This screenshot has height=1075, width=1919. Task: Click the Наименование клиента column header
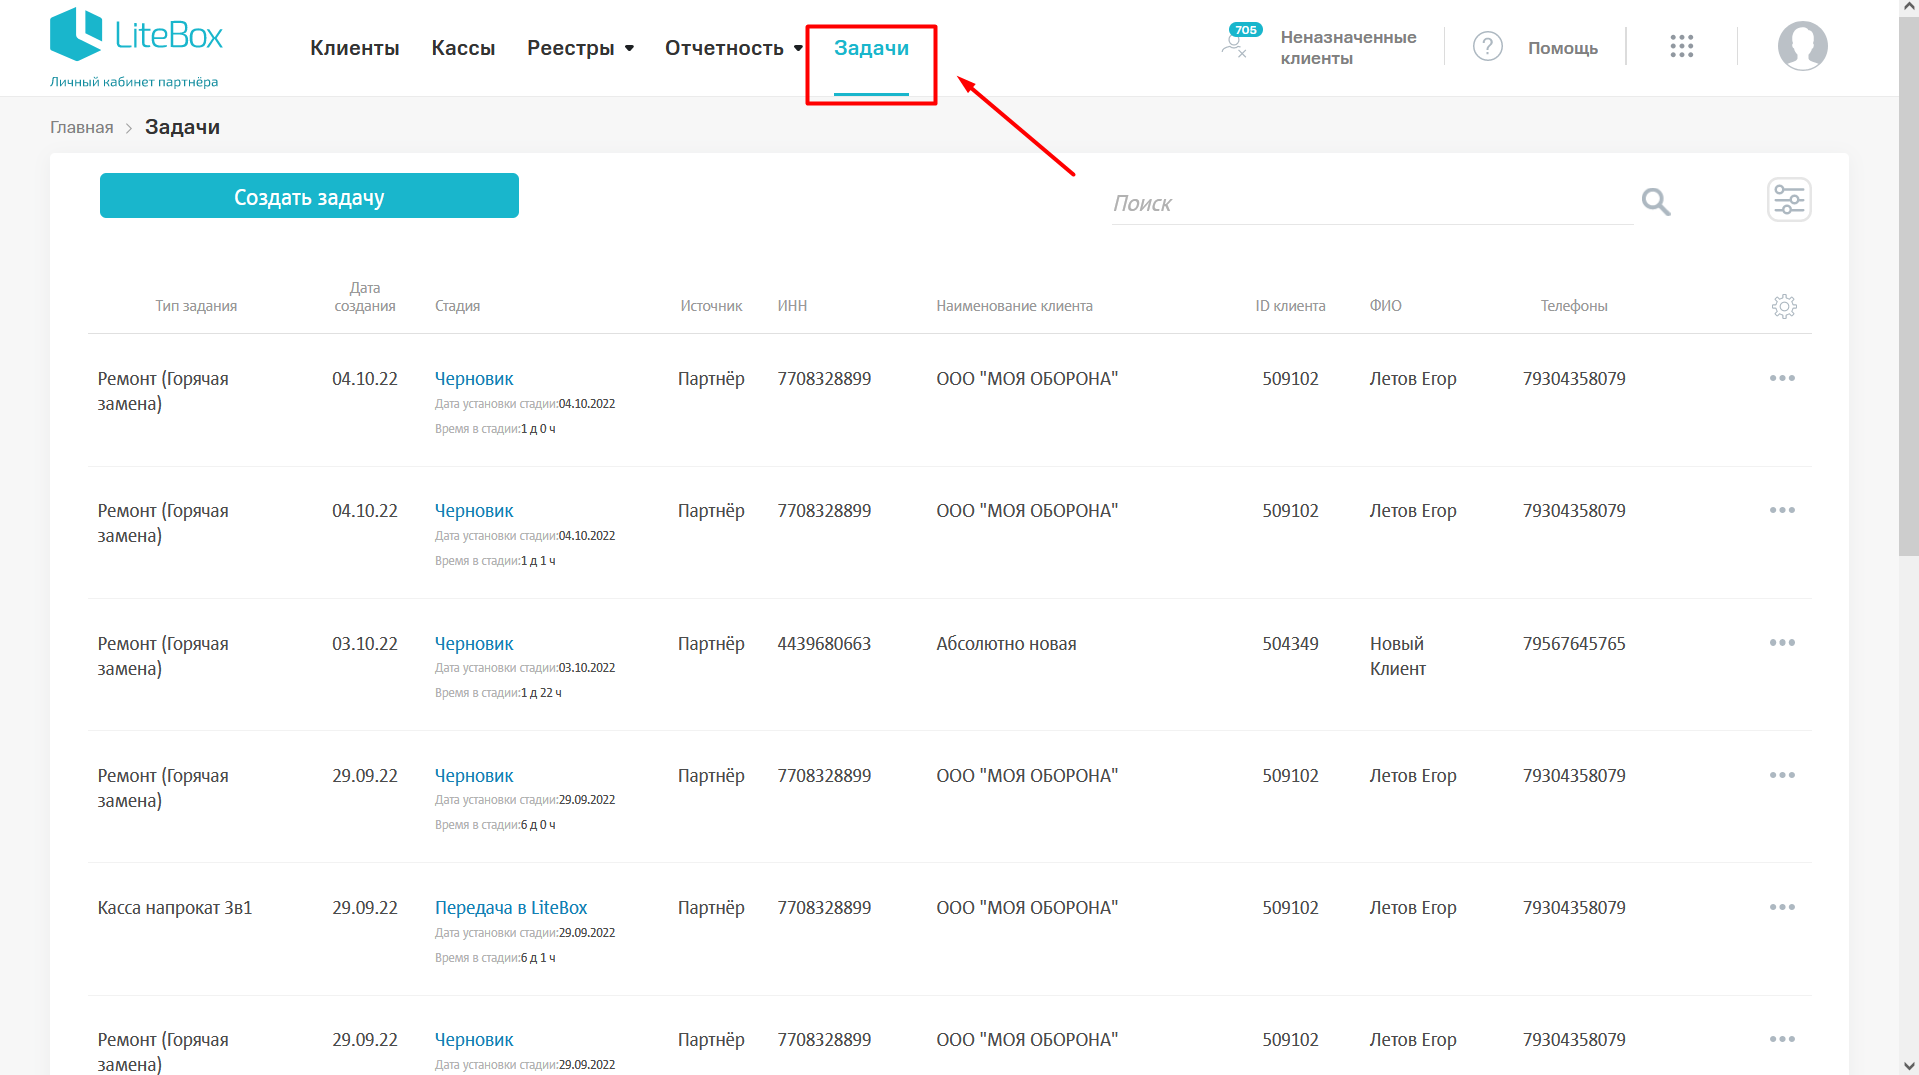(x=1014, y=306)
